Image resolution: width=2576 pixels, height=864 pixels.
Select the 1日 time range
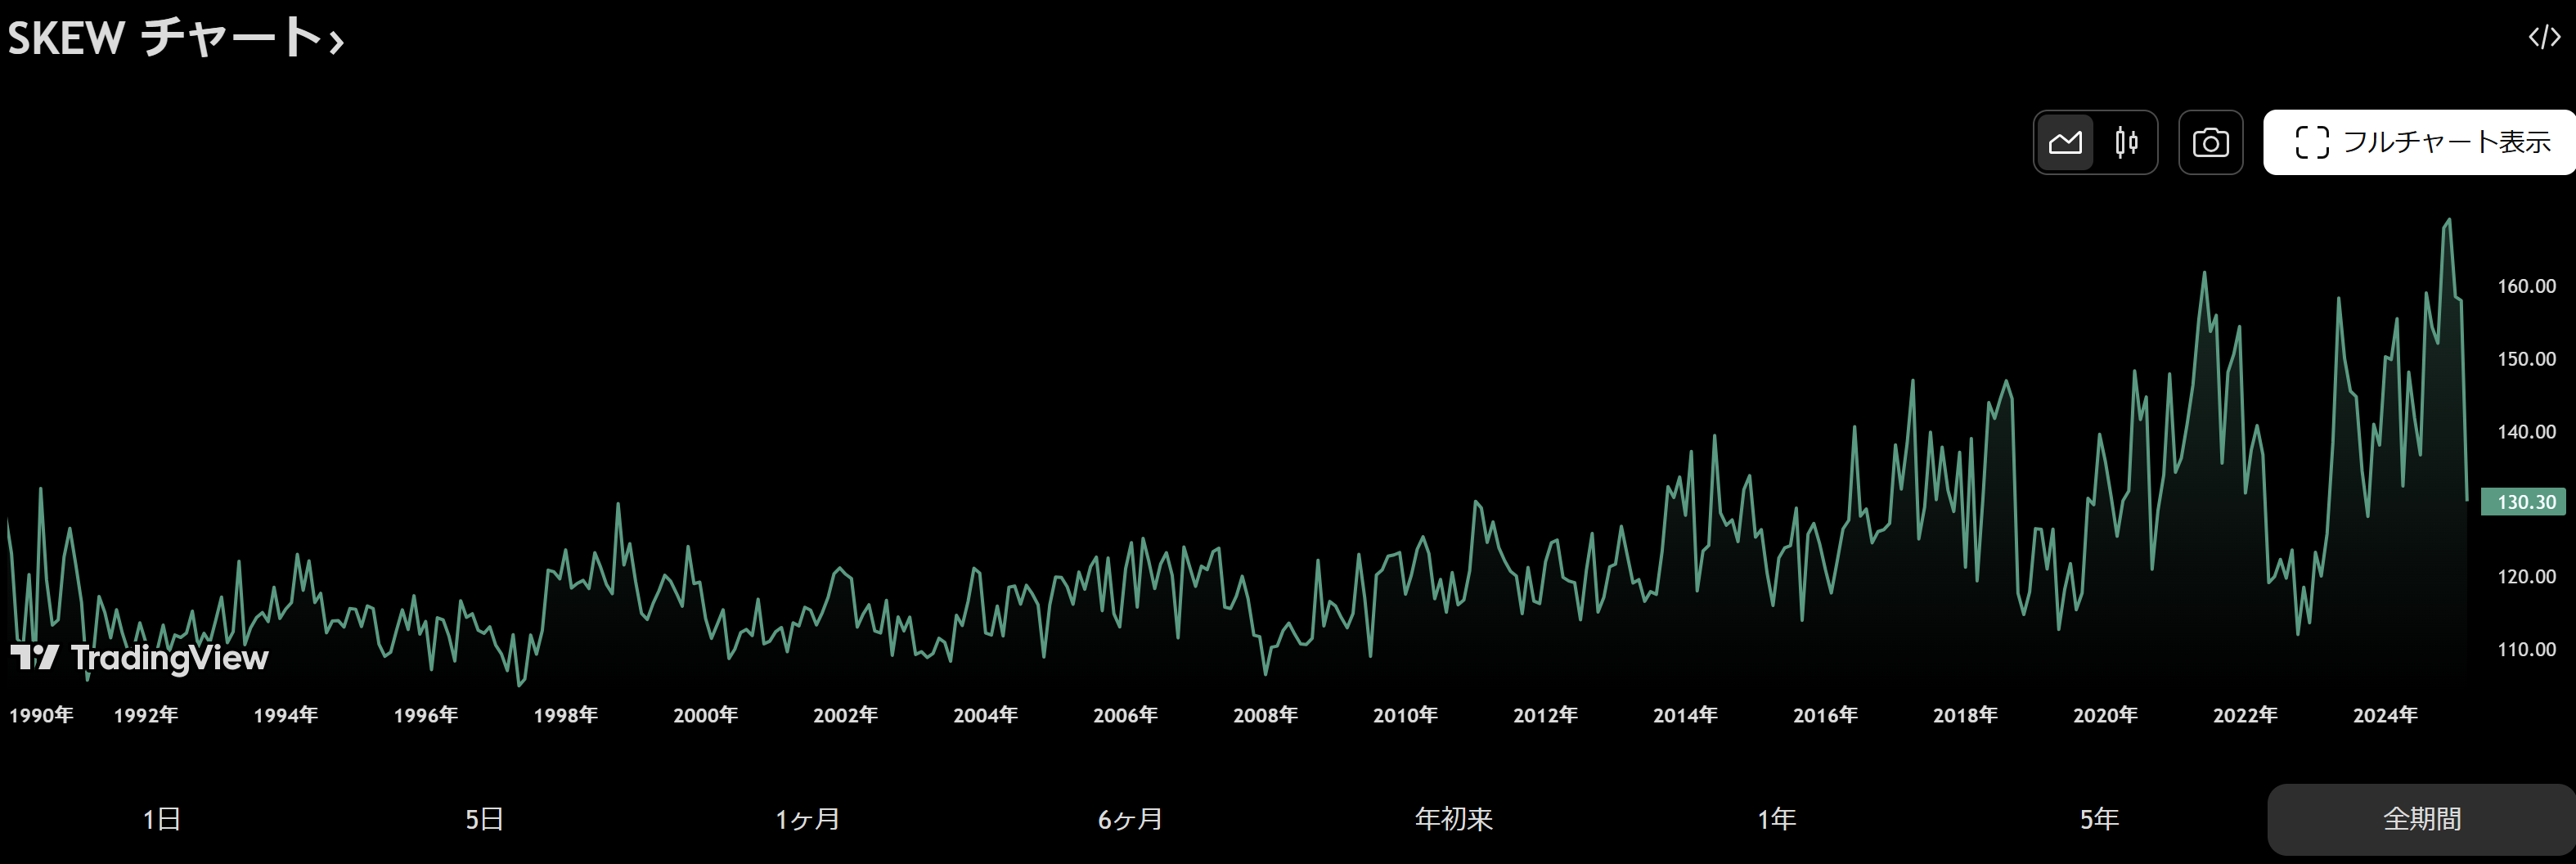click(x=161, y=819)
